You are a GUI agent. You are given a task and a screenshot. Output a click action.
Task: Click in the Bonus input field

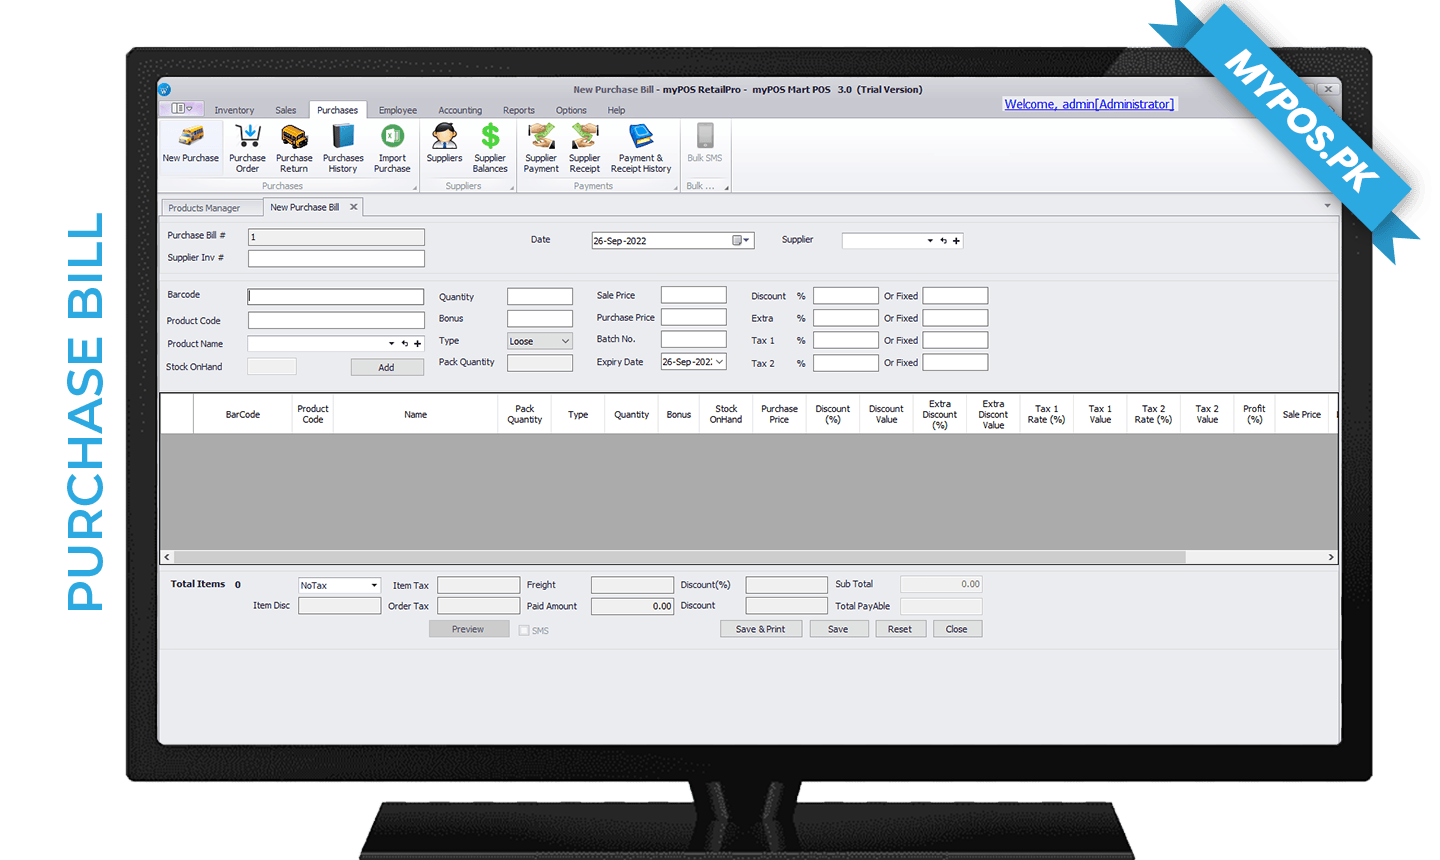[540, 318]
